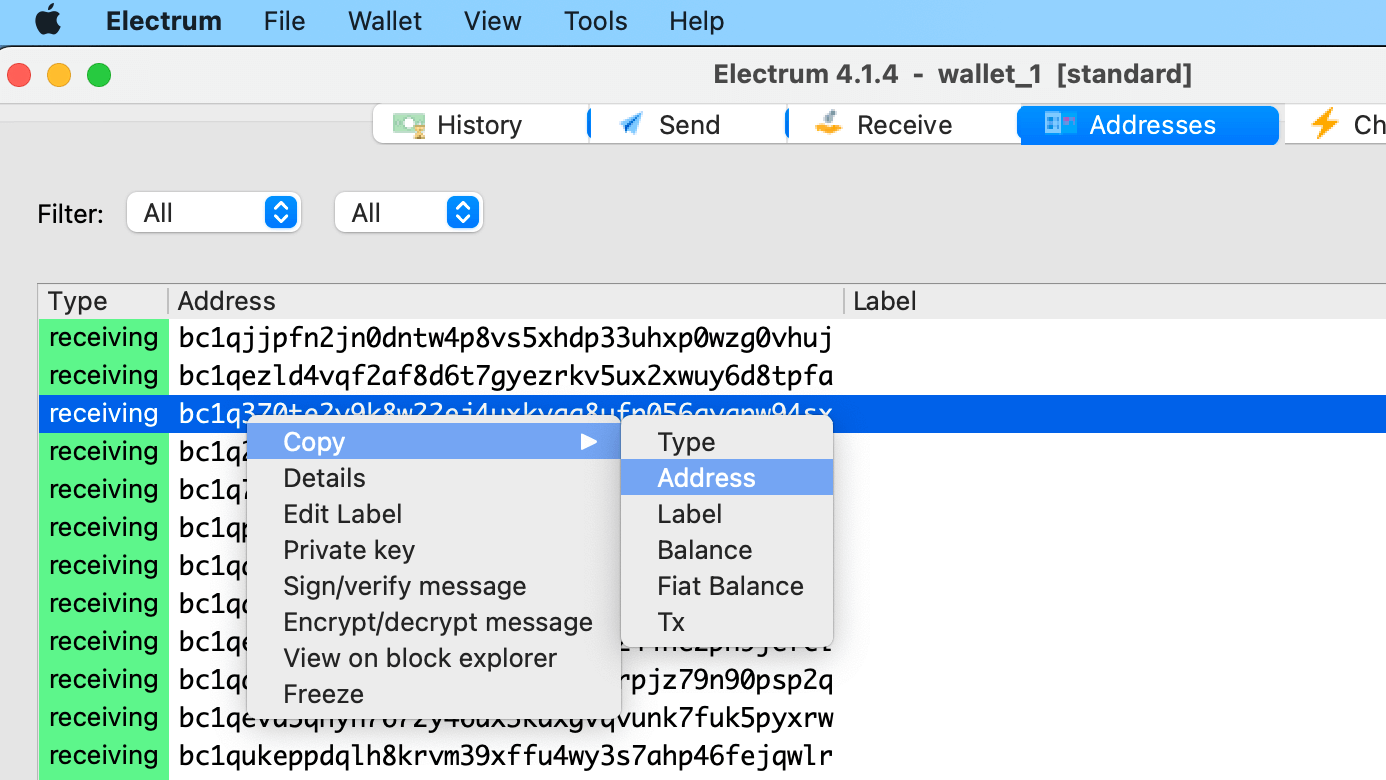The height and width of the screenshot is (780, 1386).
Task: Click the lightning bolt Channels tab icon
Action: coord(1324,124)
